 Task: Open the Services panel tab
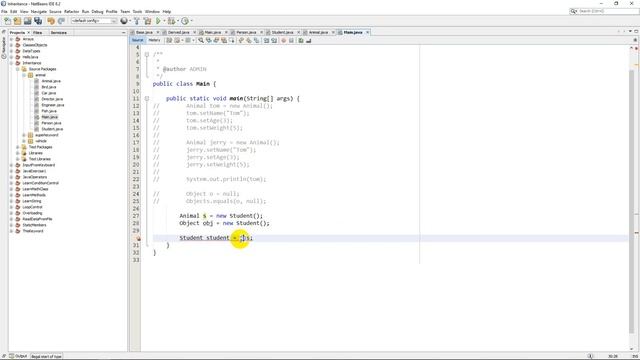point(59,33)
